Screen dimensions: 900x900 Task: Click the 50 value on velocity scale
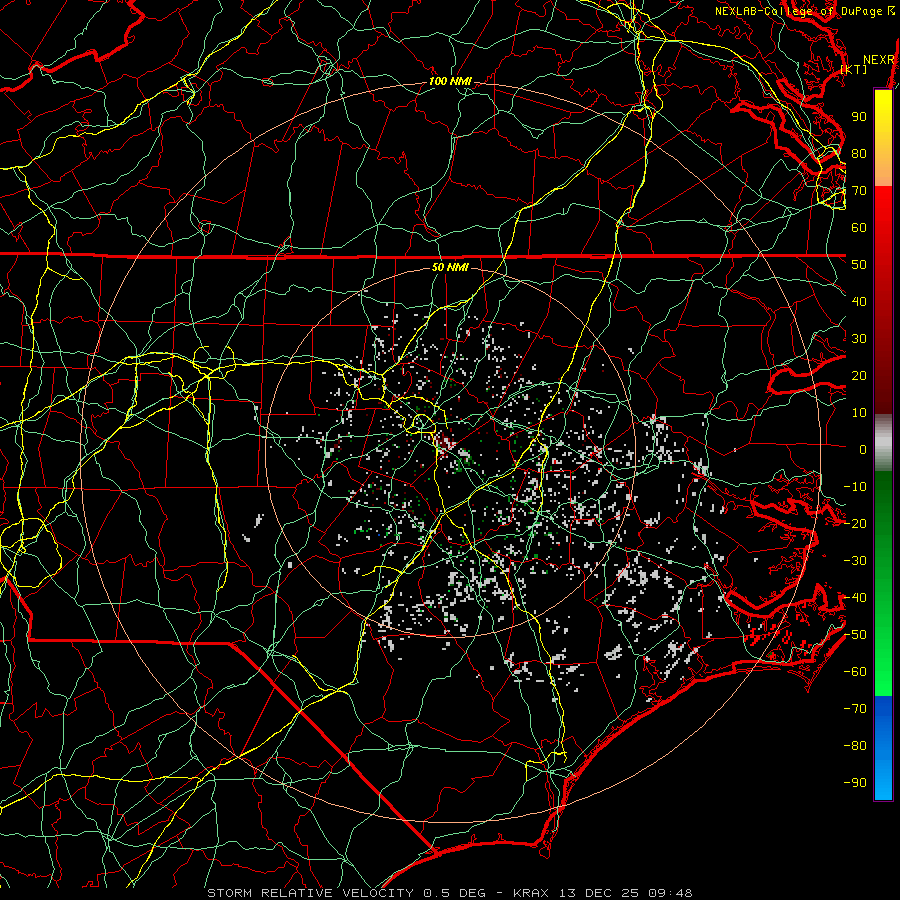[x=859, y=265]
